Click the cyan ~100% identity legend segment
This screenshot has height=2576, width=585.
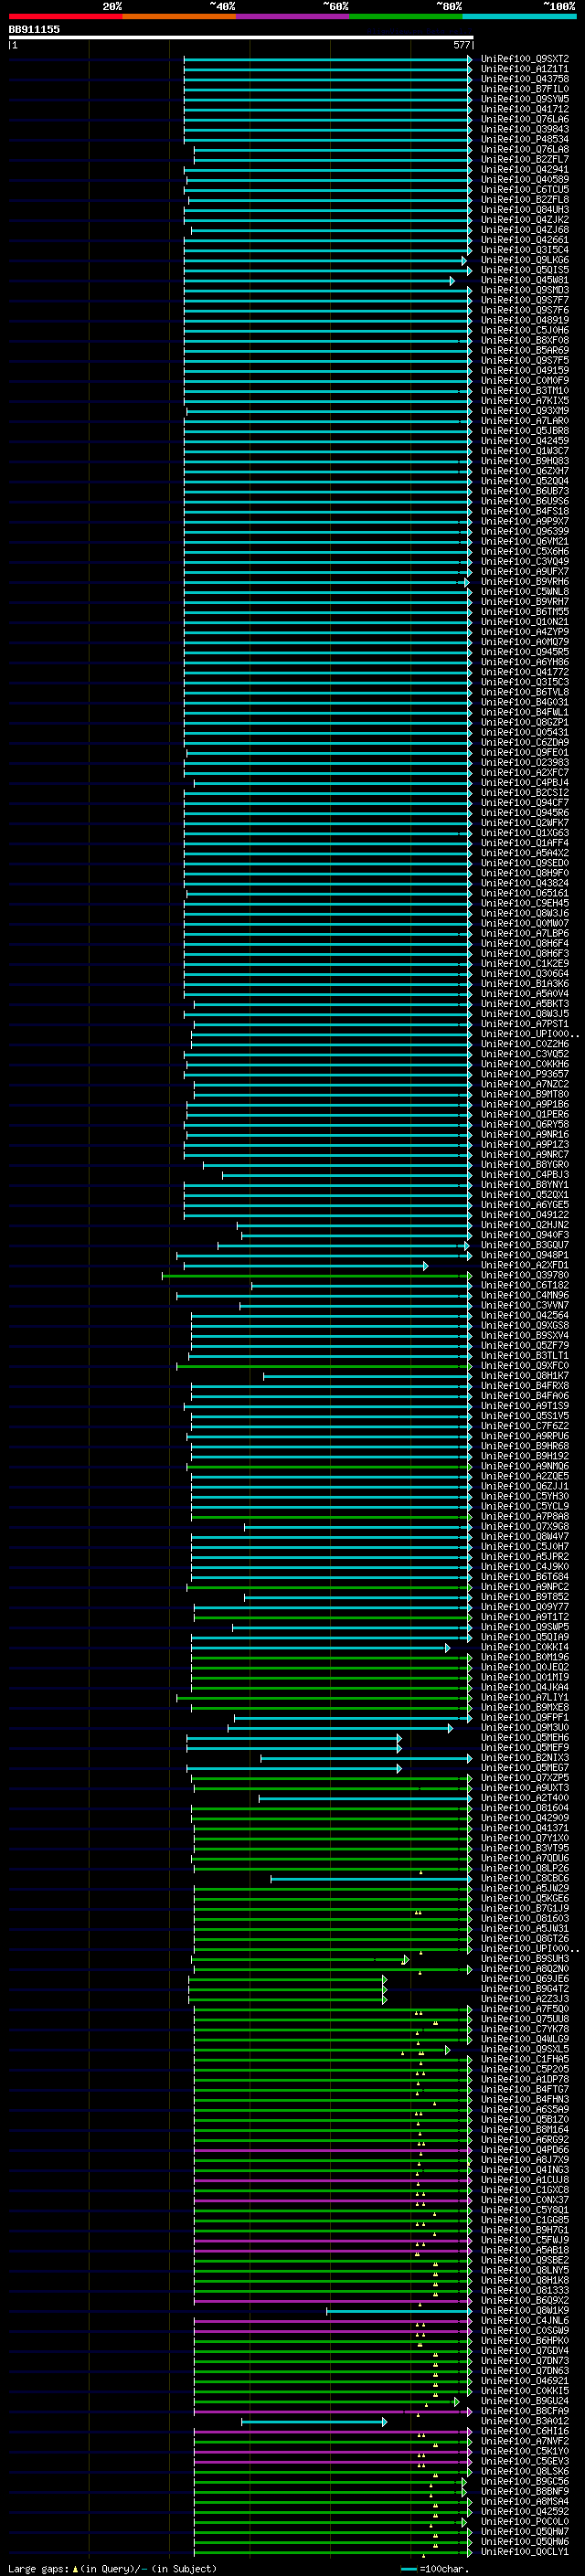click(519, 16)
